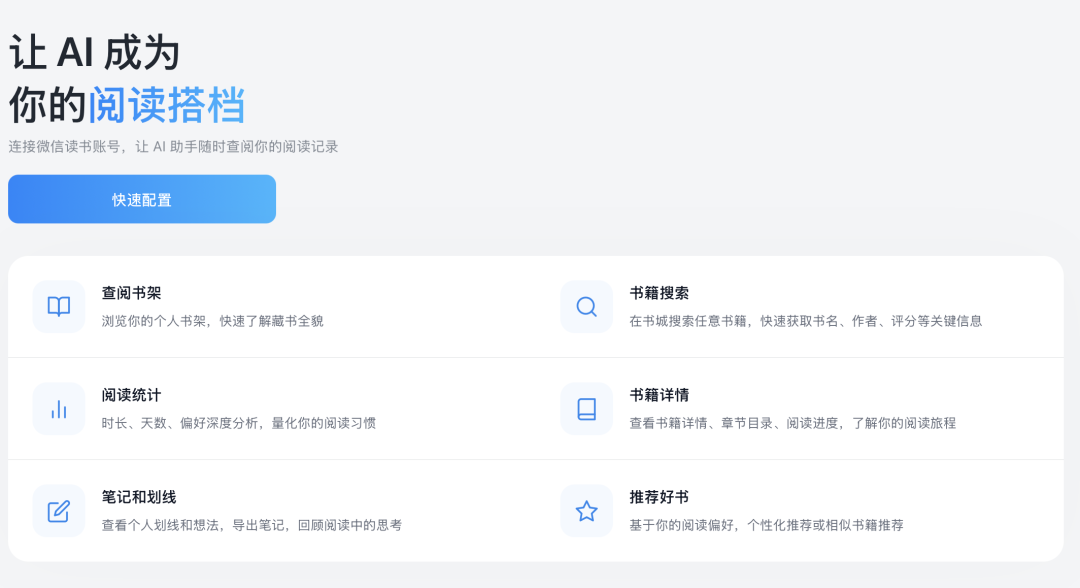Open the 书籍详情 book icon
This screenshot has width=1080, height=588.
pyautogui.click(x=586, y=409)
